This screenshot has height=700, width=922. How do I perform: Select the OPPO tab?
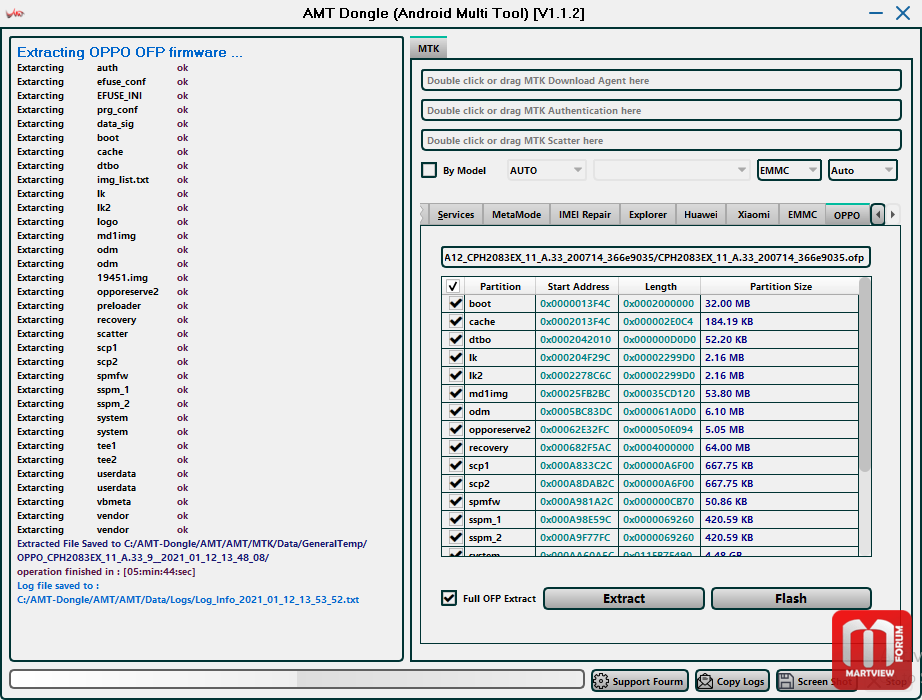click(x=847, y=215)
